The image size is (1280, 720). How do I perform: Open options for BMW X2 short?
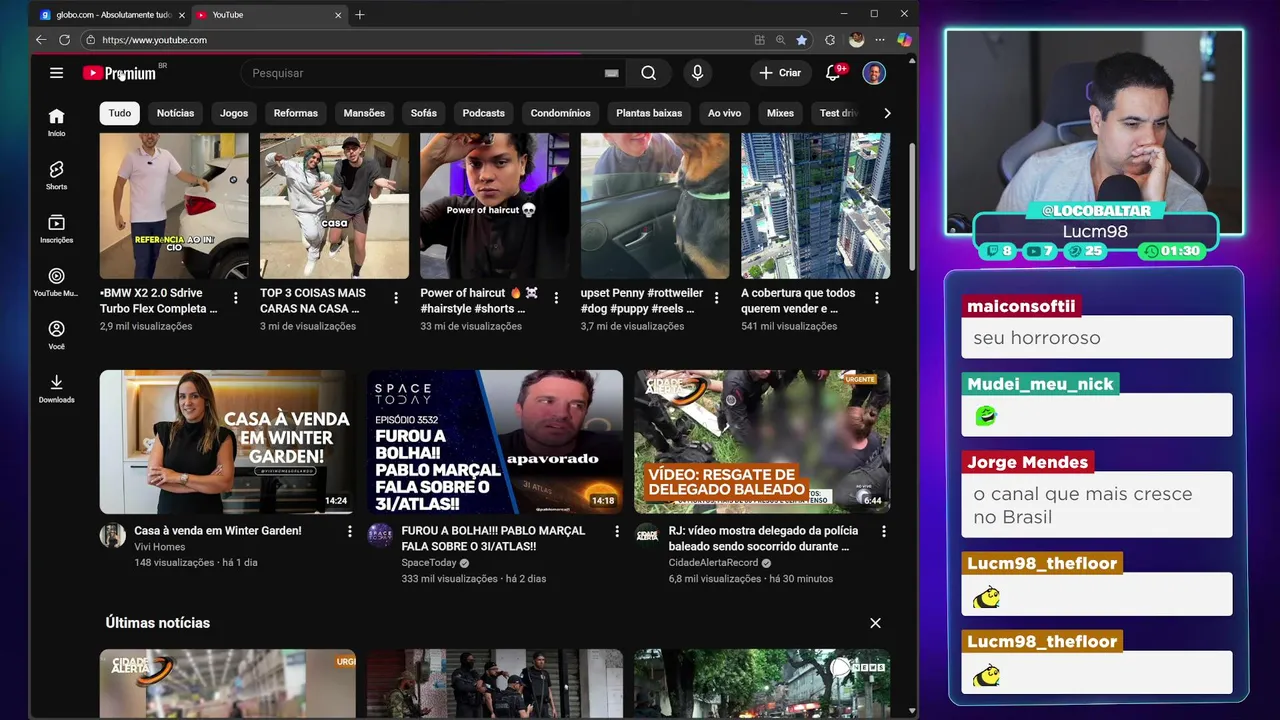pos(235,298)
